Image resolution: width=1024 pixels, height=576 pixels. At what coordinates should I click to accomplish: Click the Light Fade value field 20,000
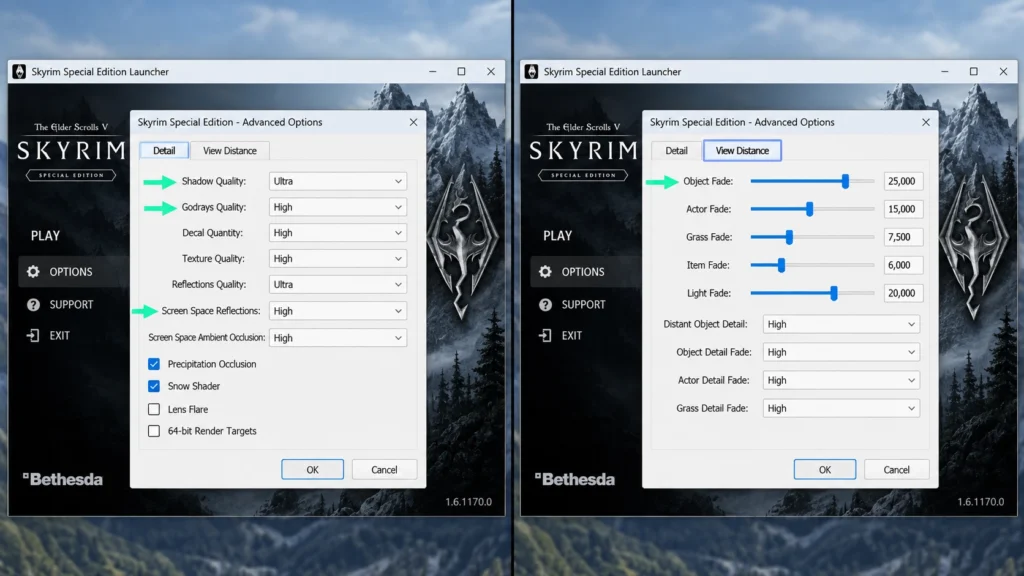tap(903, 293)
